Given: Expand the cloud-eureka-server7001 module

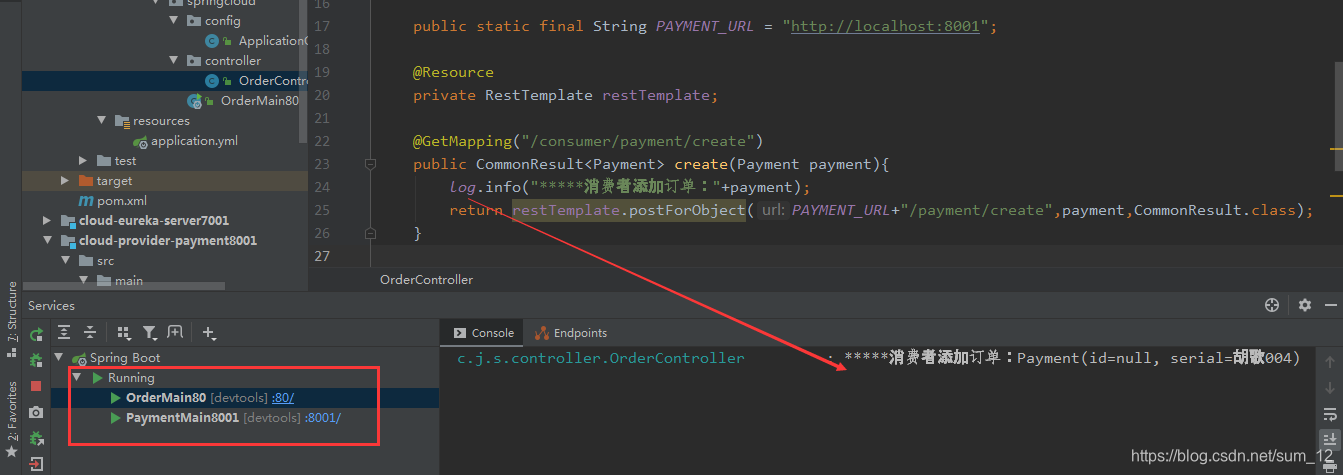Looking at the screenshot, I should pos(47,221).
